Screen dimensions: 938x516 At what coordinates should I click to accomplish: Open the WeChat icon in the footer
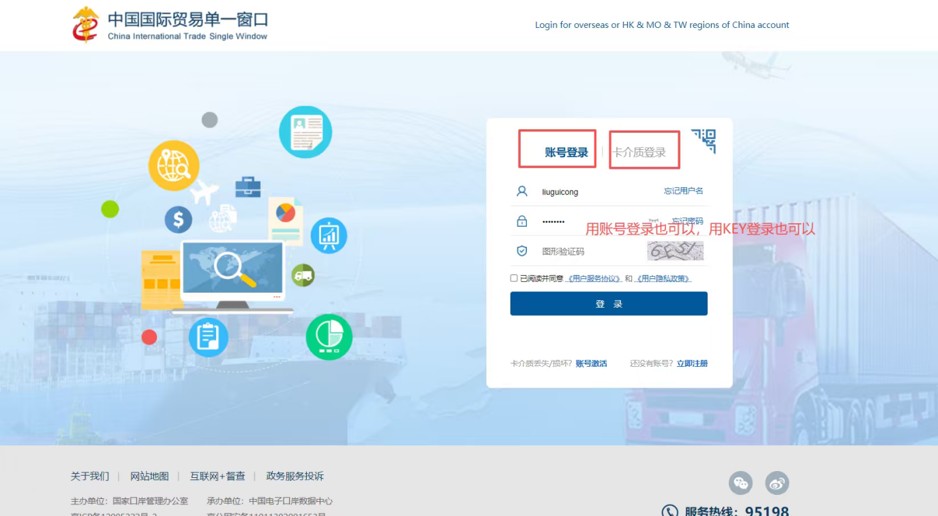pyautogui.click(x=741, y=483)
